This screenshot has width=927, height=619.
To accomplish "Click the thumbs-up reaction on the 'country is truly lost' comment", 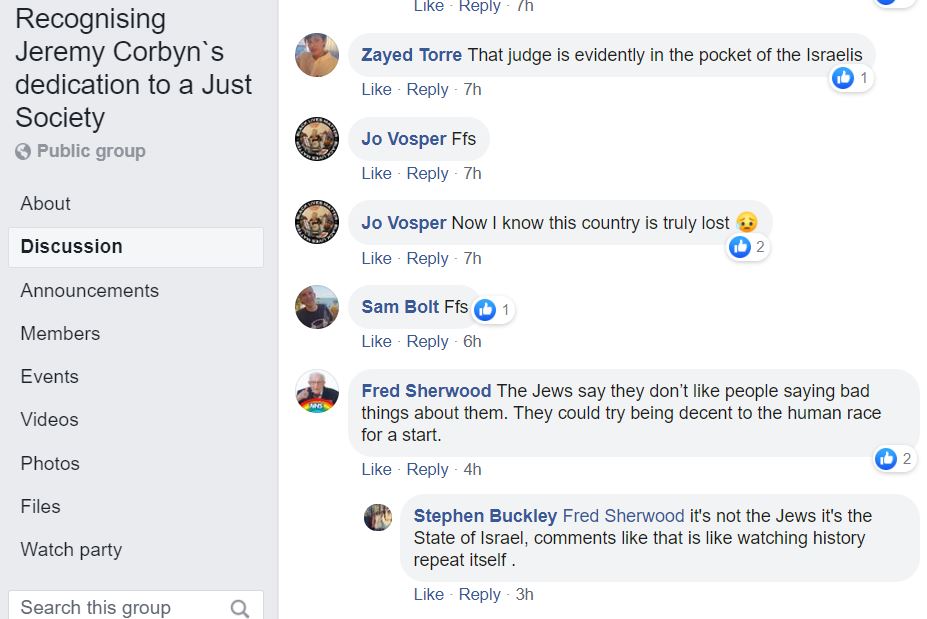I will 740,246.
